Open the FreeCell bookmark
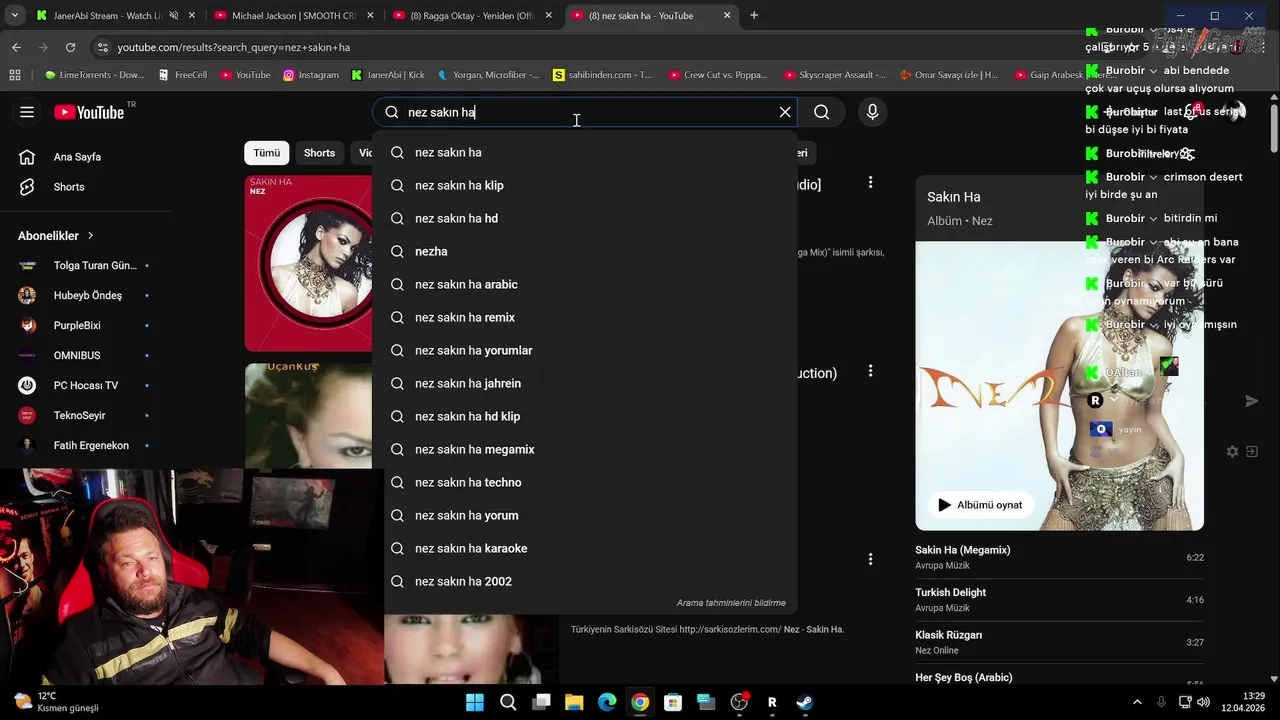1280x720 pixels. (183, 74)
